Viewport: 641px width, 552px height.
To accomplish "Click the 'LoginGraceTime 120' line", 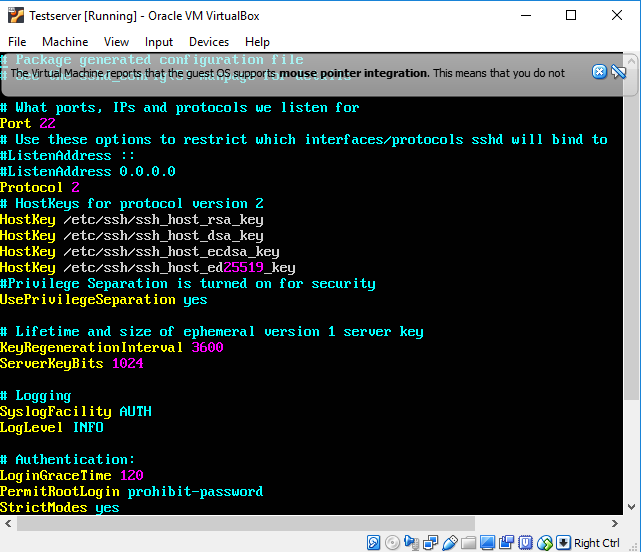I will tap(72, 476).
